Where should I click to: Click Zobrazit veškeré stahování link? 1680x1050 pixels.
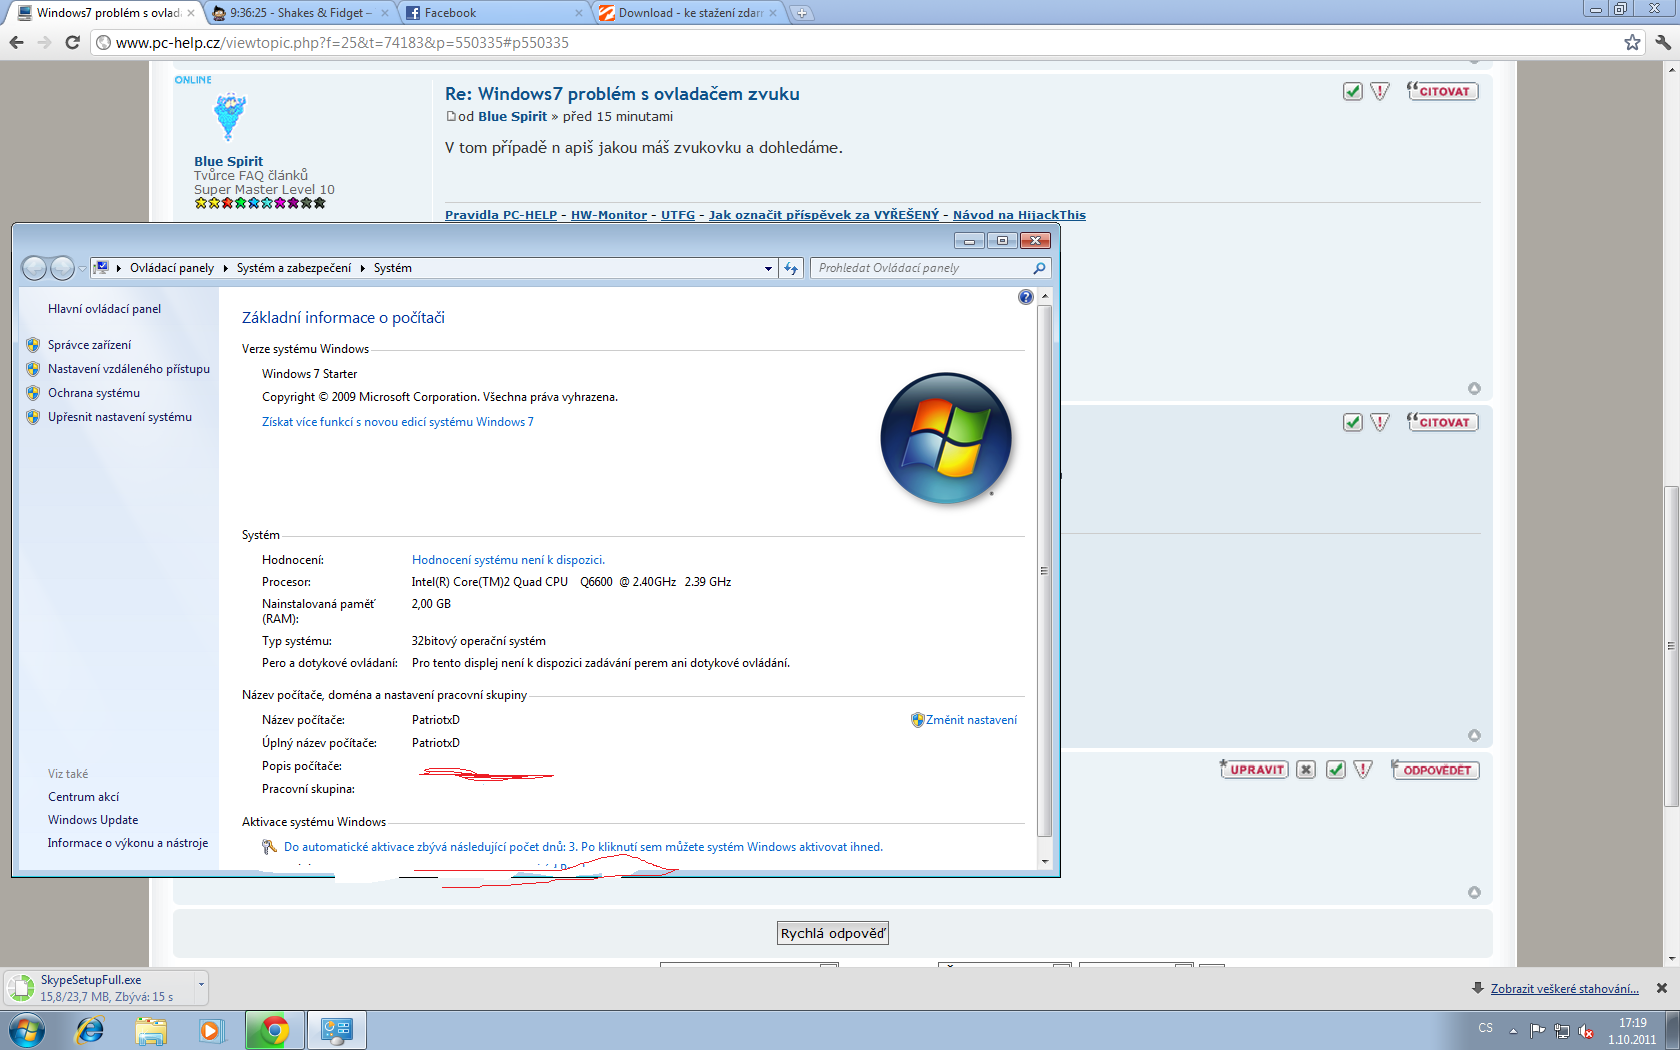pos(1564,989)
